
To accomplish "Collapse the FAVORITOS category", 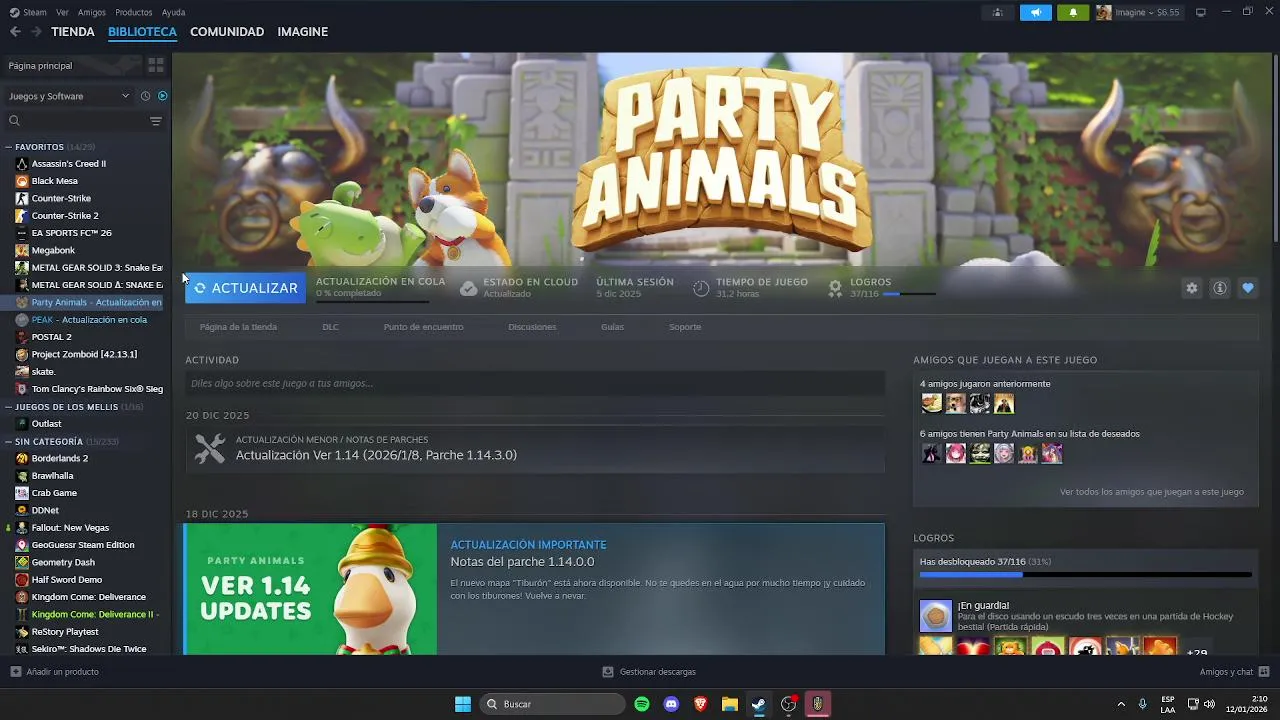I will click(x=9, y=147).
